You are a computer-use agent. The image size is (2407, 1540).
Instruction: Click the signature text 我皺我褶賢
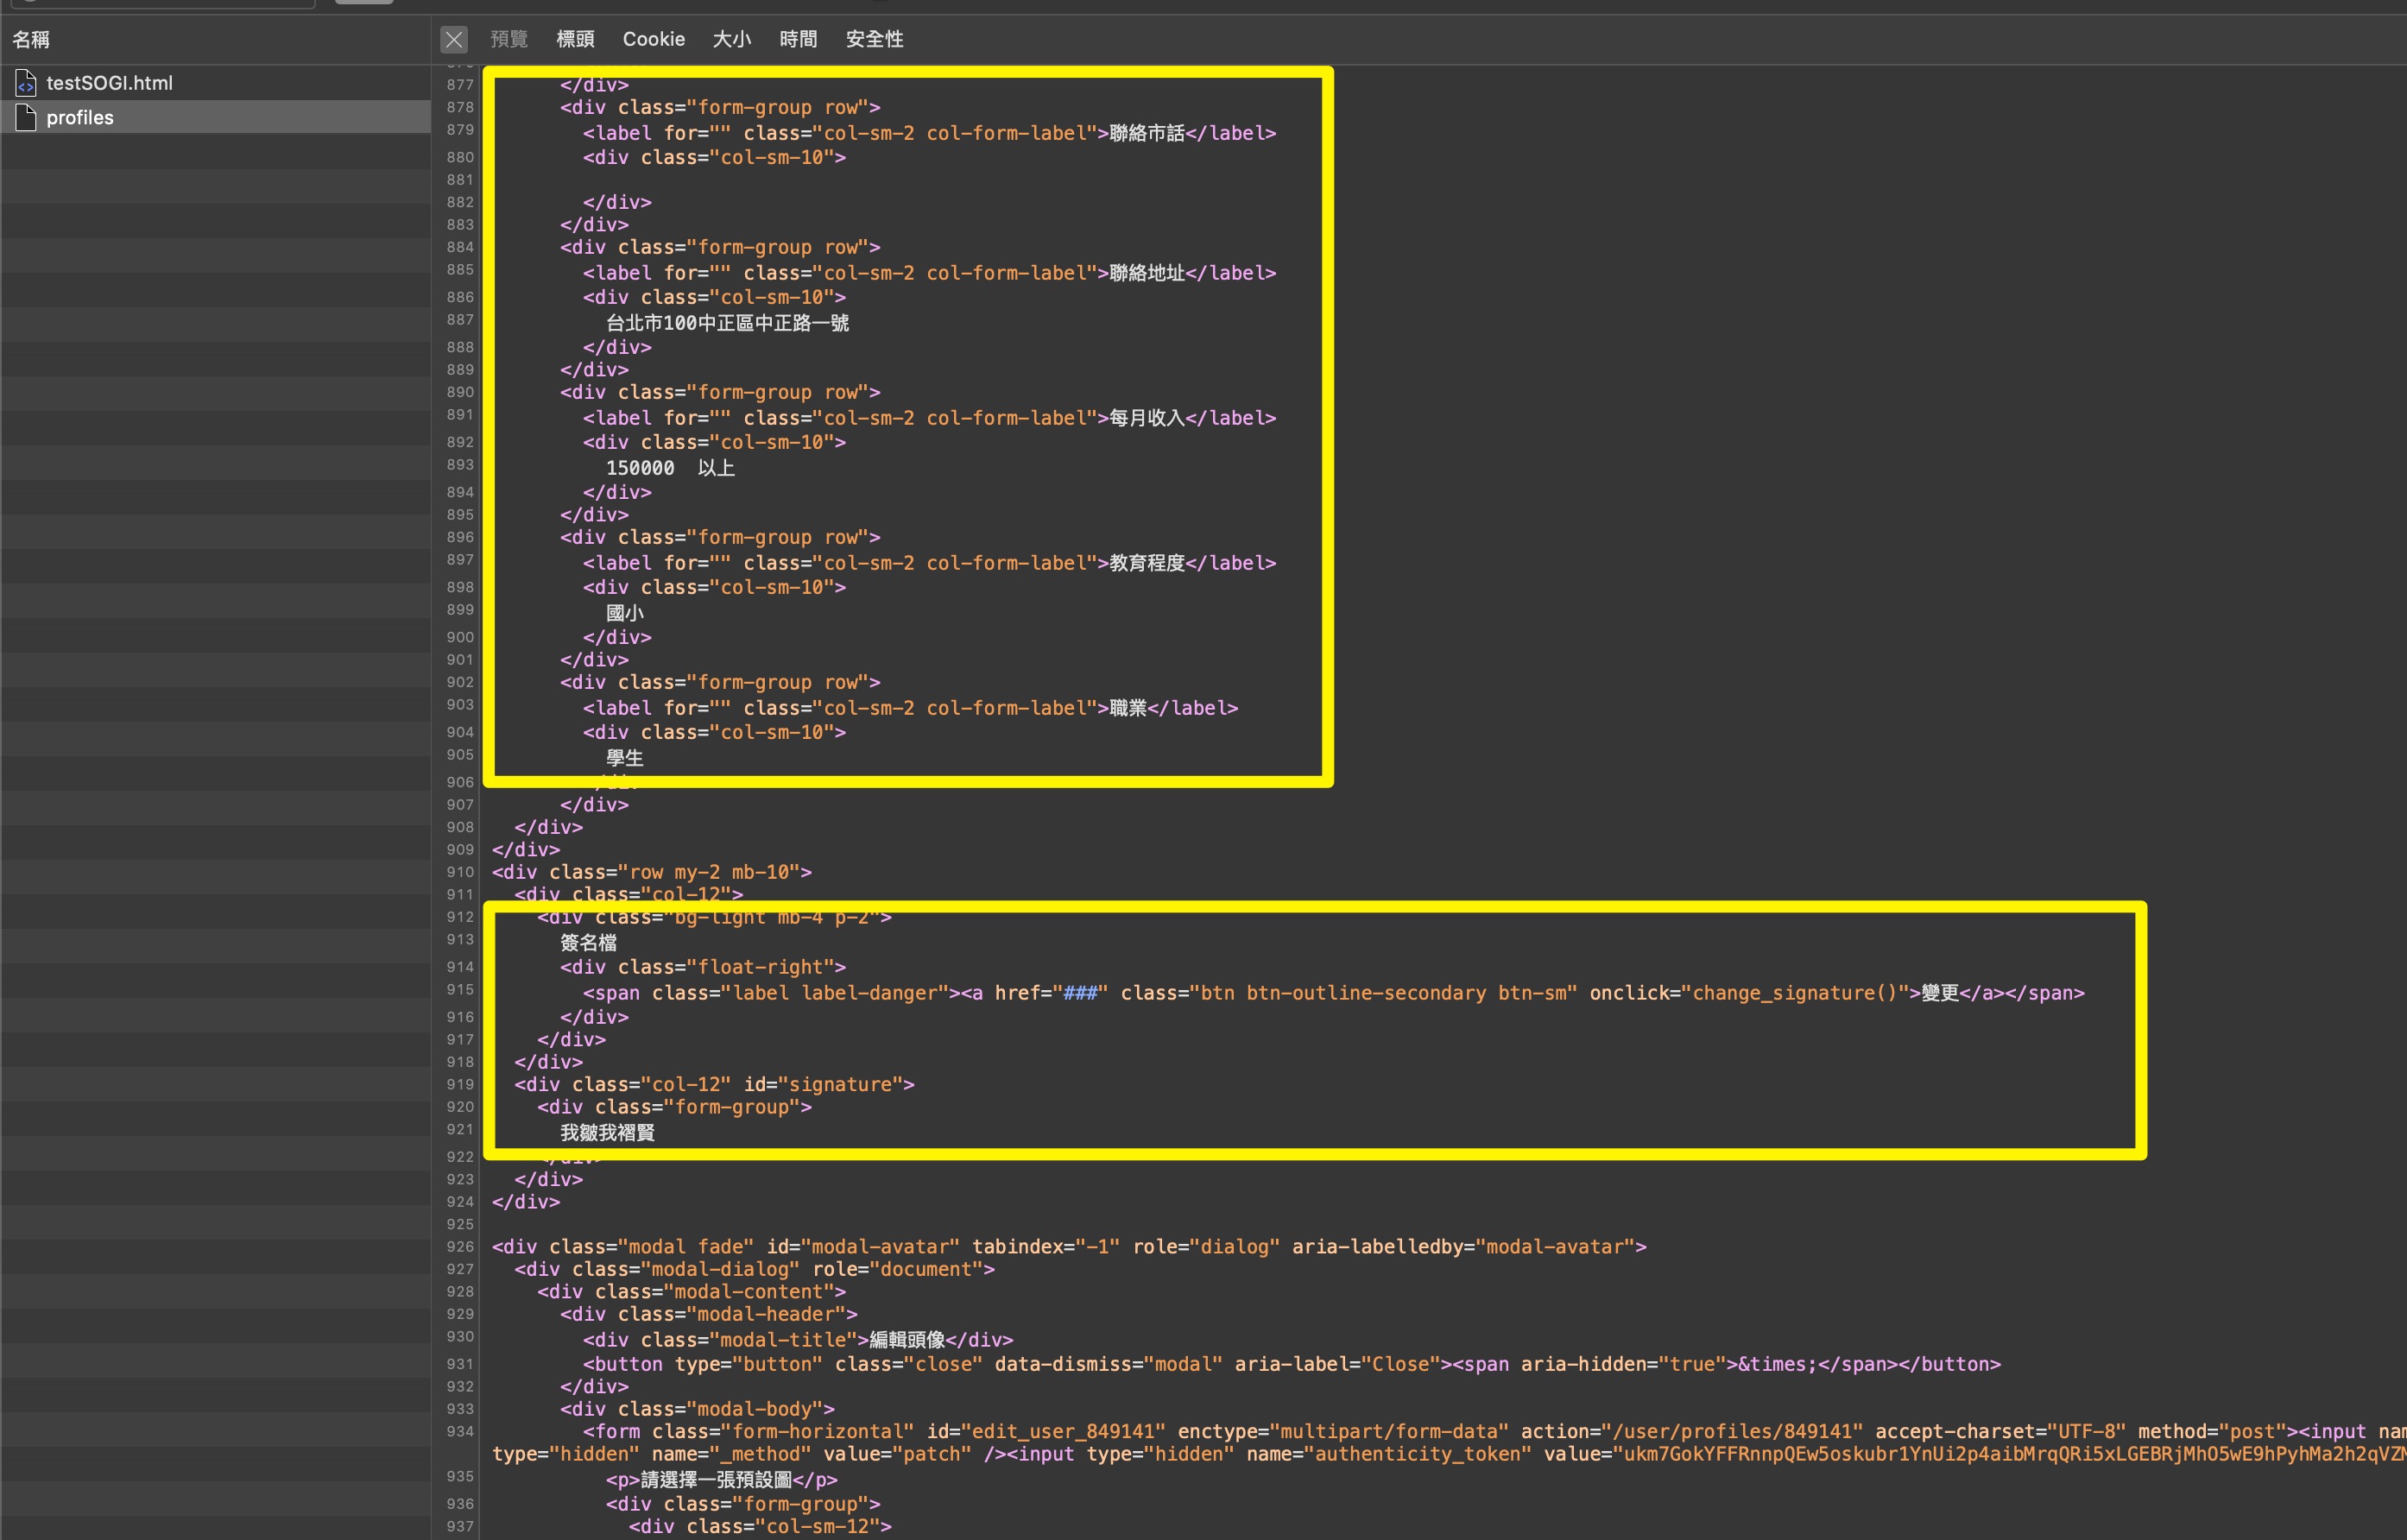coord(607,1132)
